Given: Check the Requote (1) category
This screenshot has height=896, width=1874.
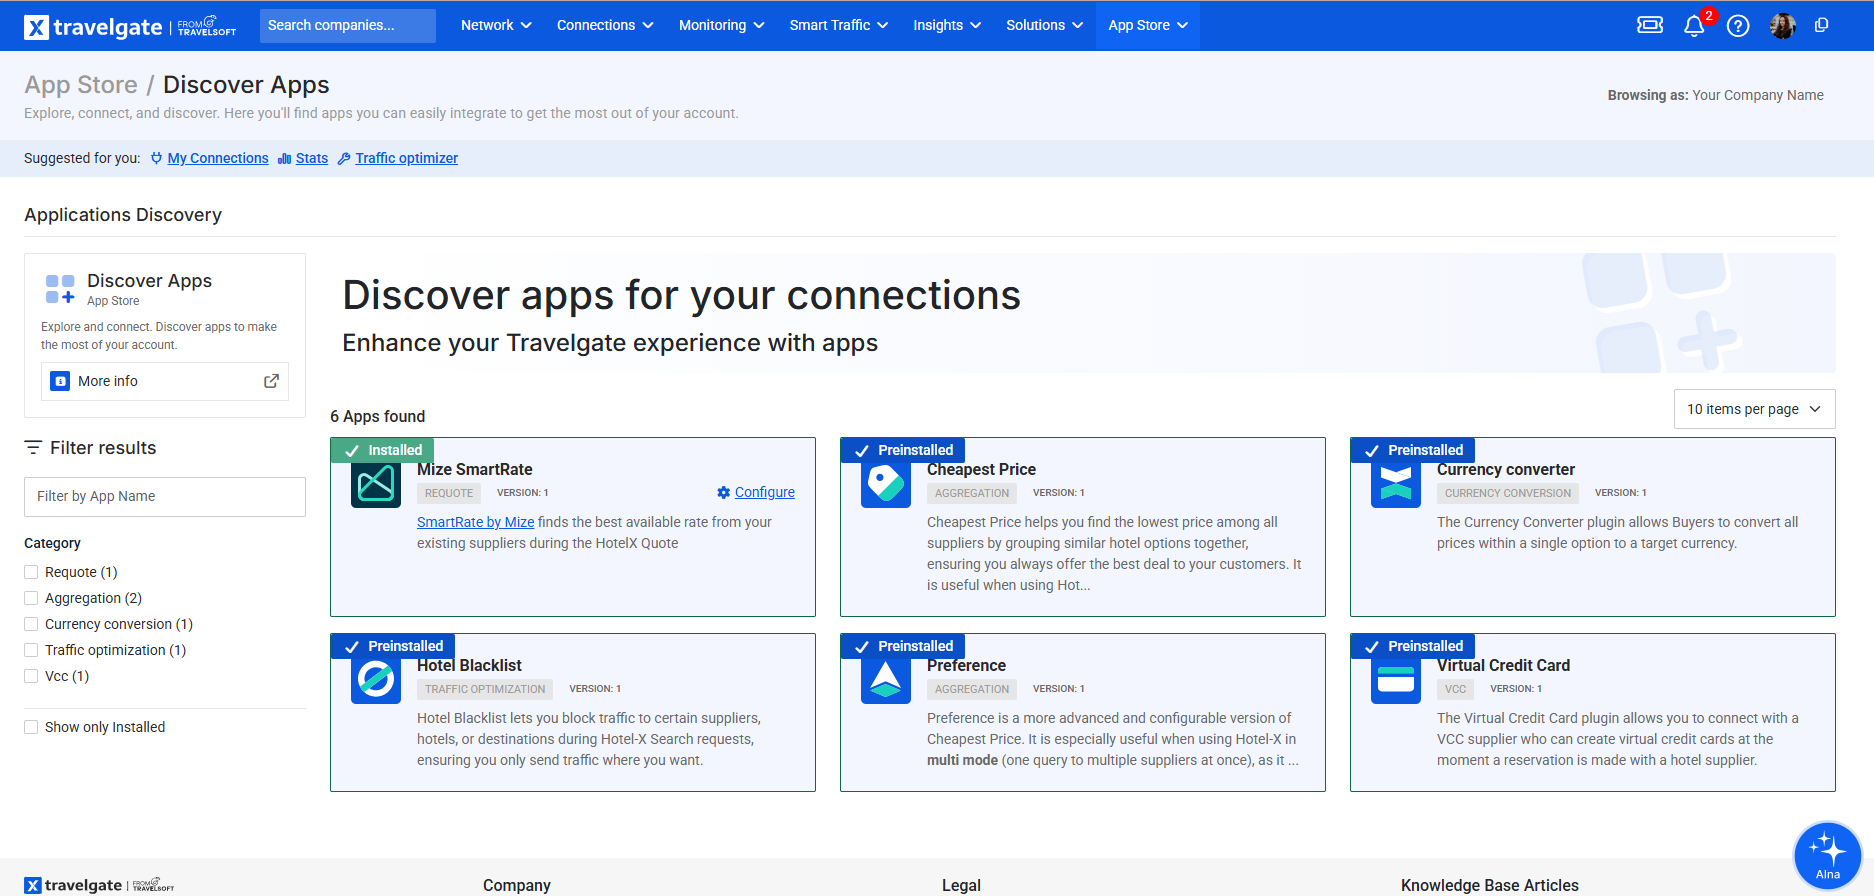Looking at the screenshot, I should 31,572.
